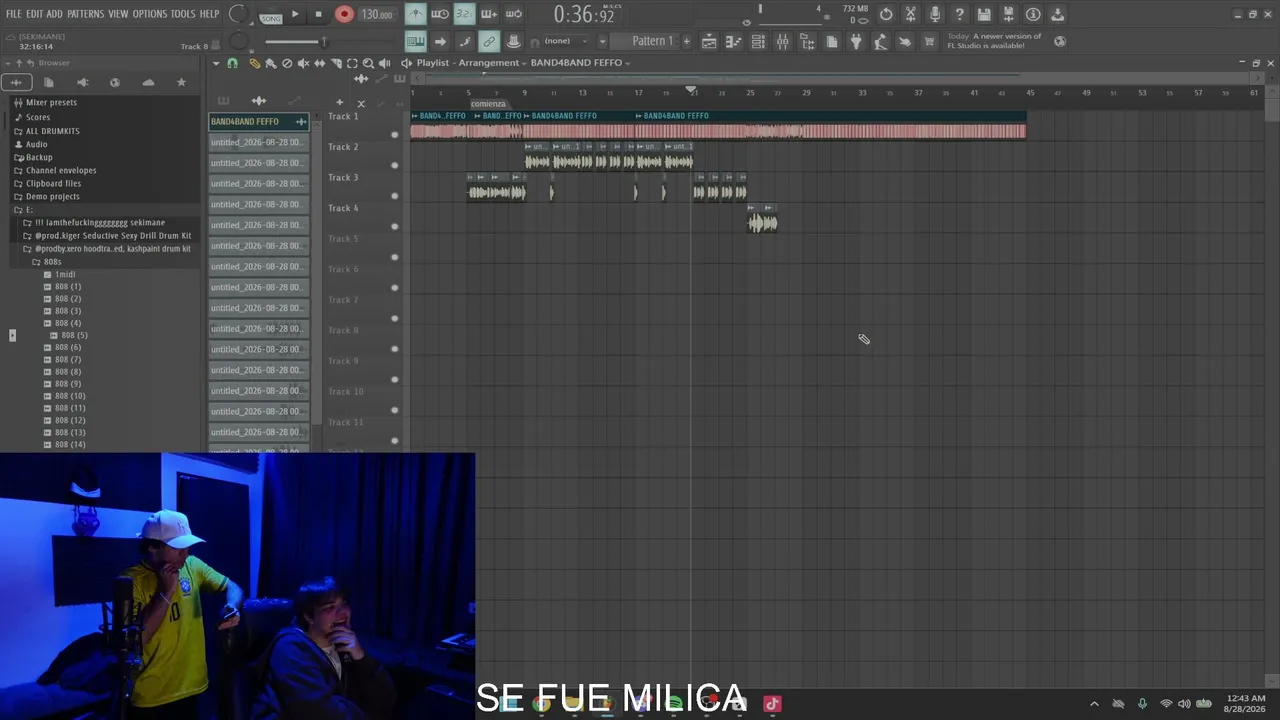Toggle overdub recording mode

pyautogui.click(x=489, y=14)
